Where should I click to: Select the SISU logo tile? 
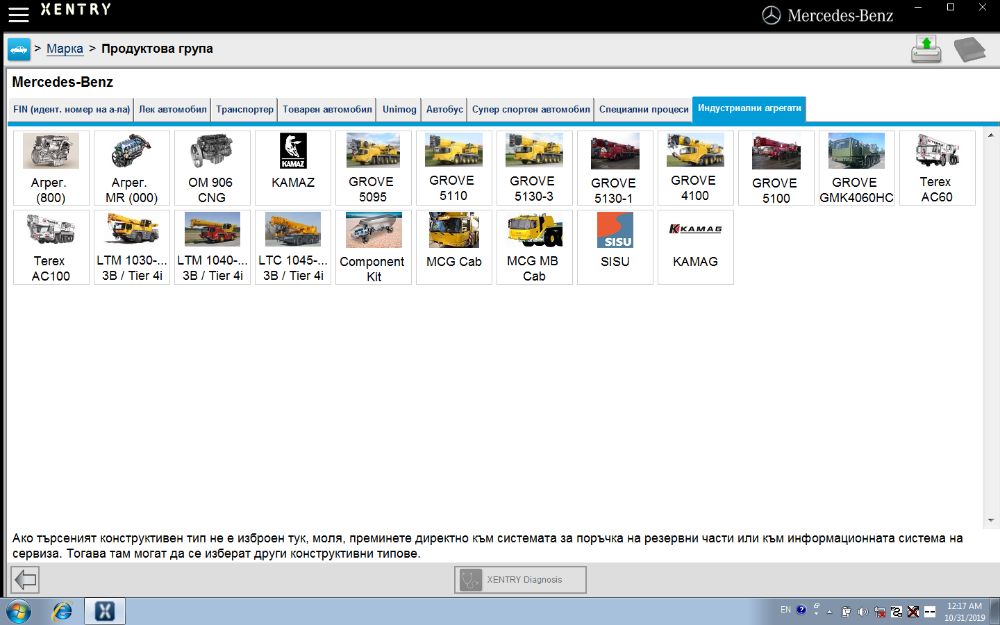click(615, 247)
